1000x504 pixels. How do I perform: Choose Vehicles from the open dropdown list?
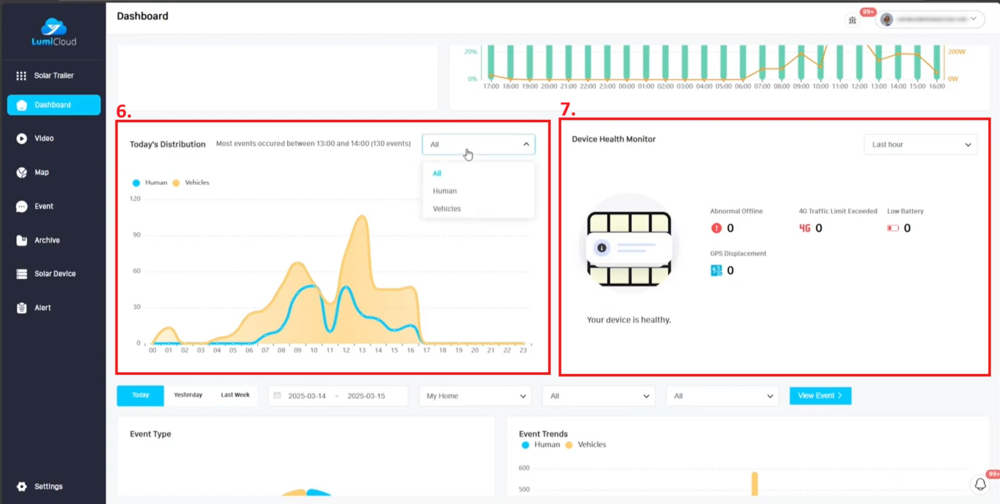click(447, 209)
